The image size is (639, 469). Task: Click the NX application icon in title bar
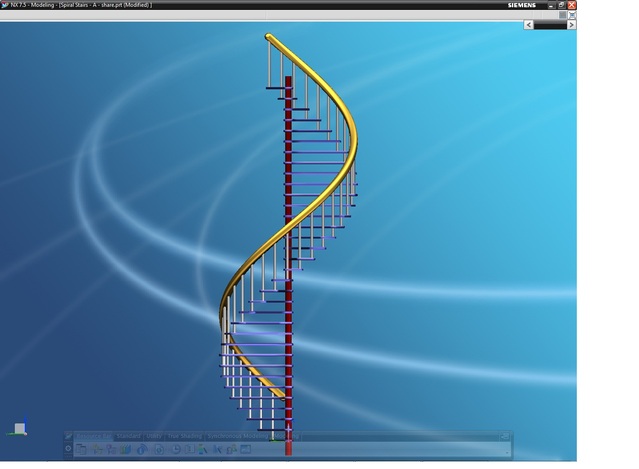click(x=5, y=5)
